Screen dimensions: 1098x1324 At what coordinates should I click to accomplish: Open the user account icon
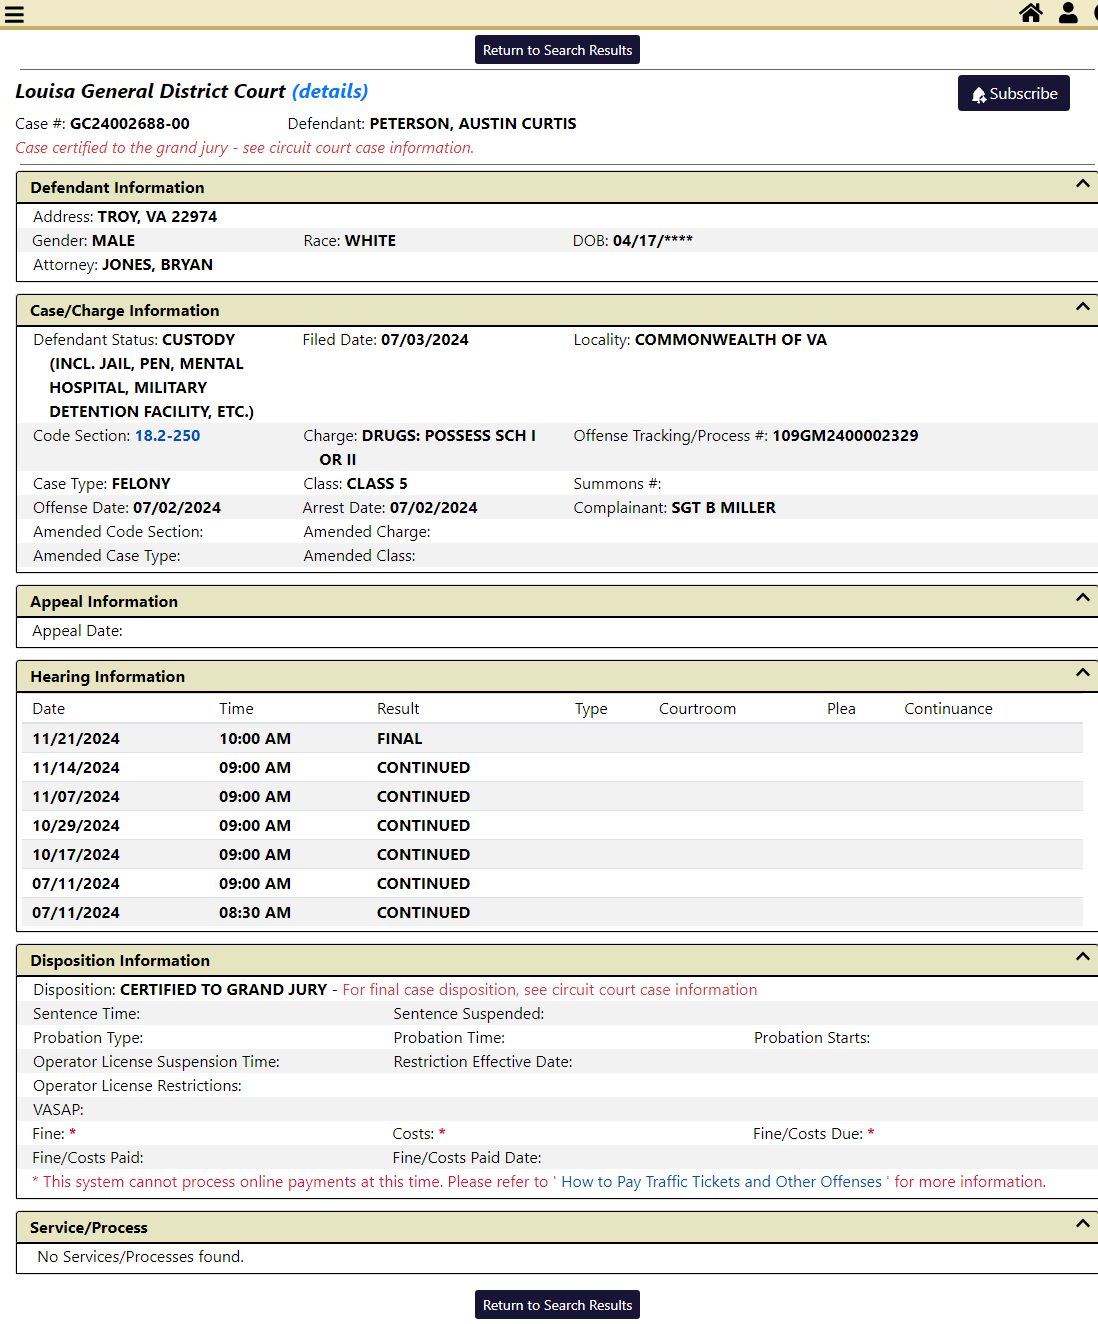click(x=1068, y=12)
